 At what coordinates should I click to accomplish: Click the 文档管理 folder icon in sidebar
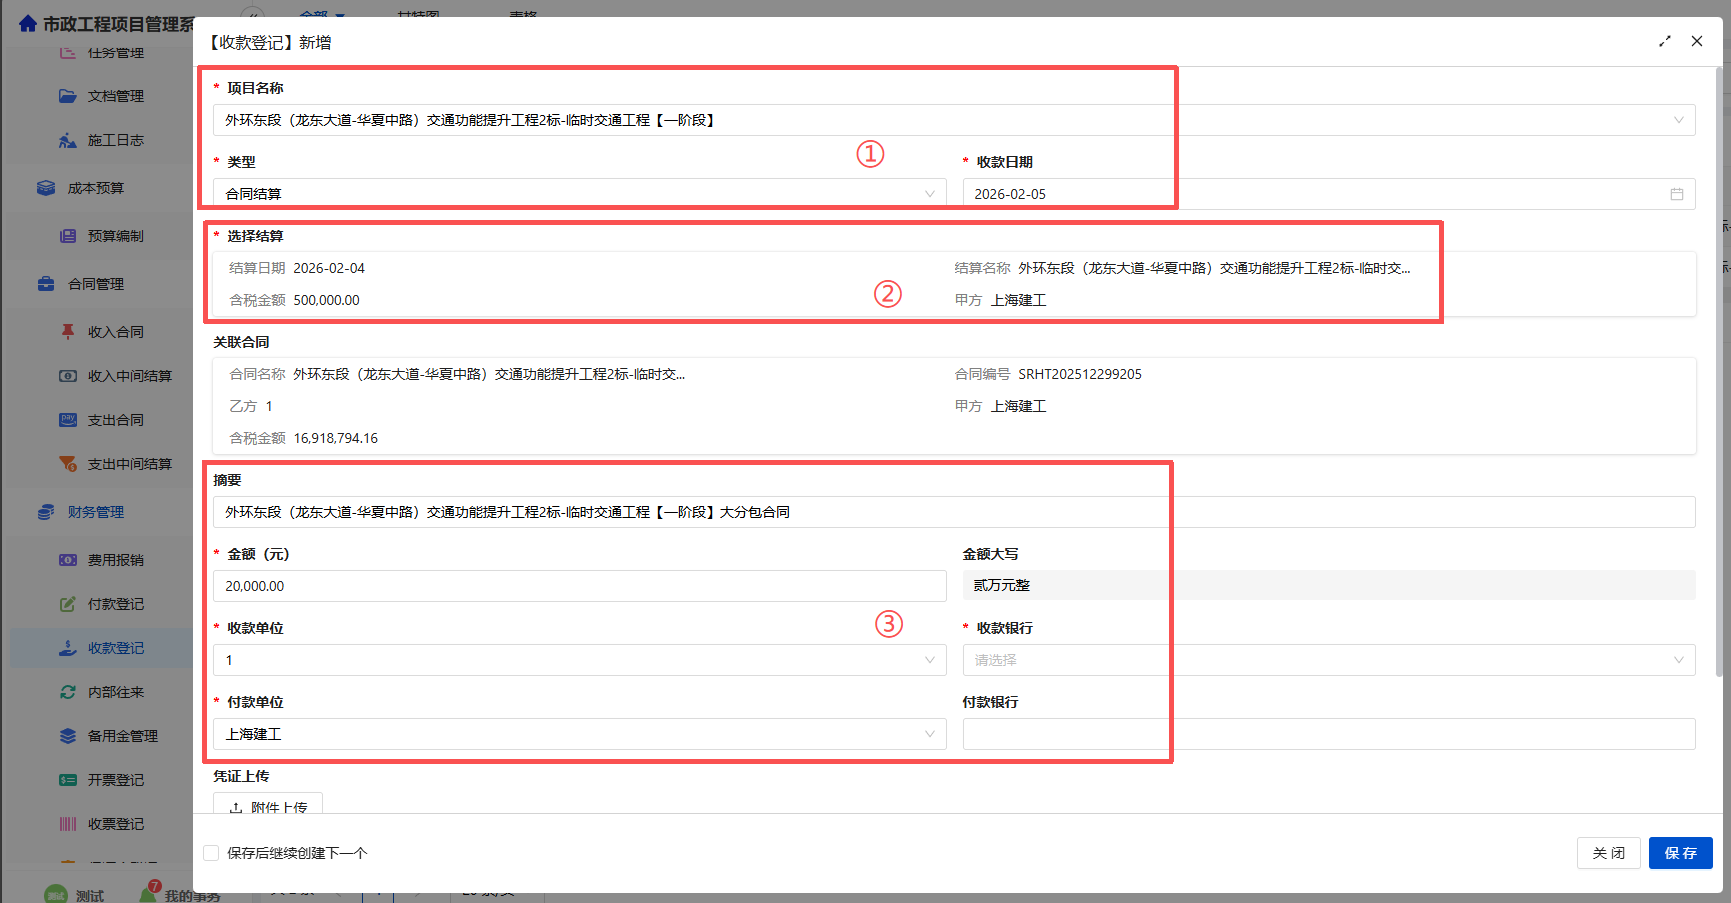pyautogui.click(x=67, y=96)
